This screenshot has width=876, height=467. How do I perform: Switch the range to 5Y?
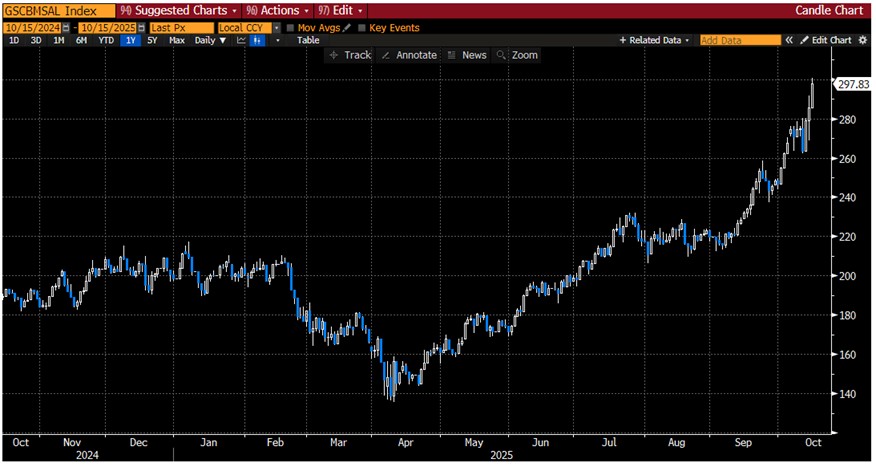[152, 41]
